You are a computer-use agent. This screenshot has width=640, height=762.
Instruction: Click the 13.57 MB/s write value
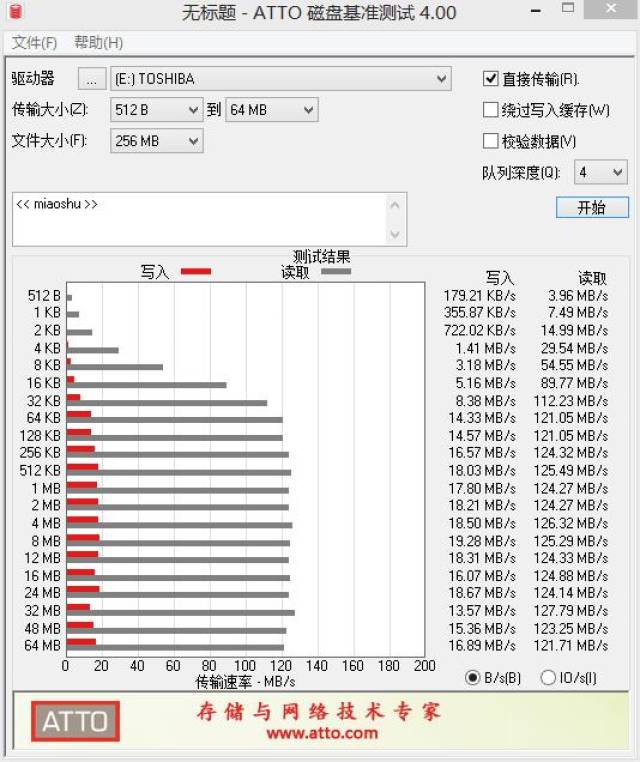click(x=482, y=611)
